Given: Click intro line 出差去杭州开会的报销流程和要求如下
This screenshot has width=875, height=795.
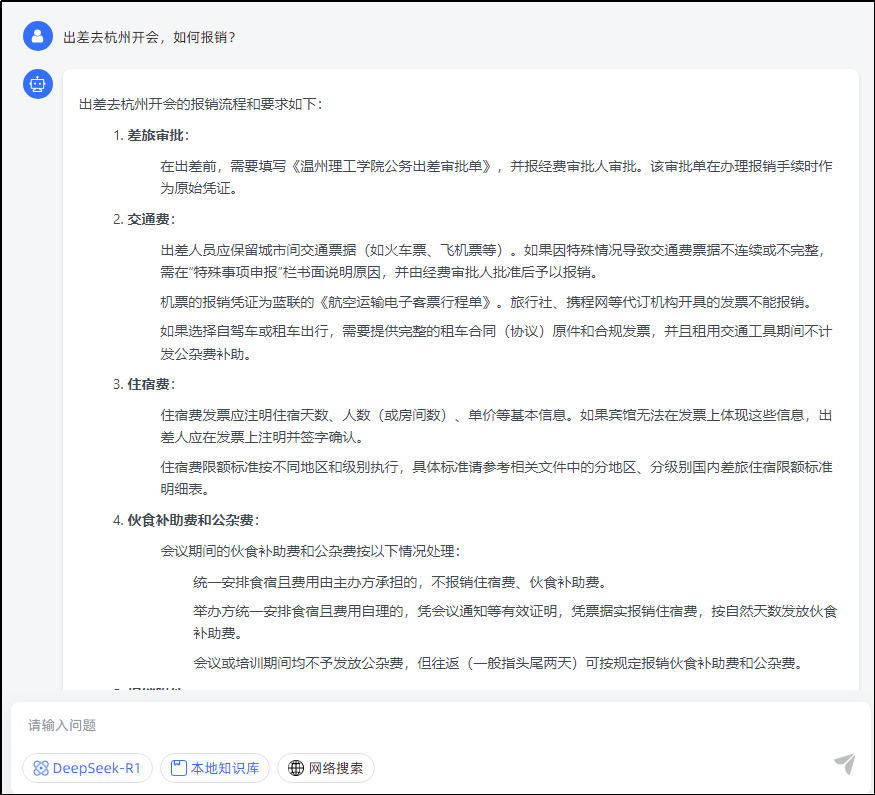Looking at the screenshot, I should [x=200, y=104].
